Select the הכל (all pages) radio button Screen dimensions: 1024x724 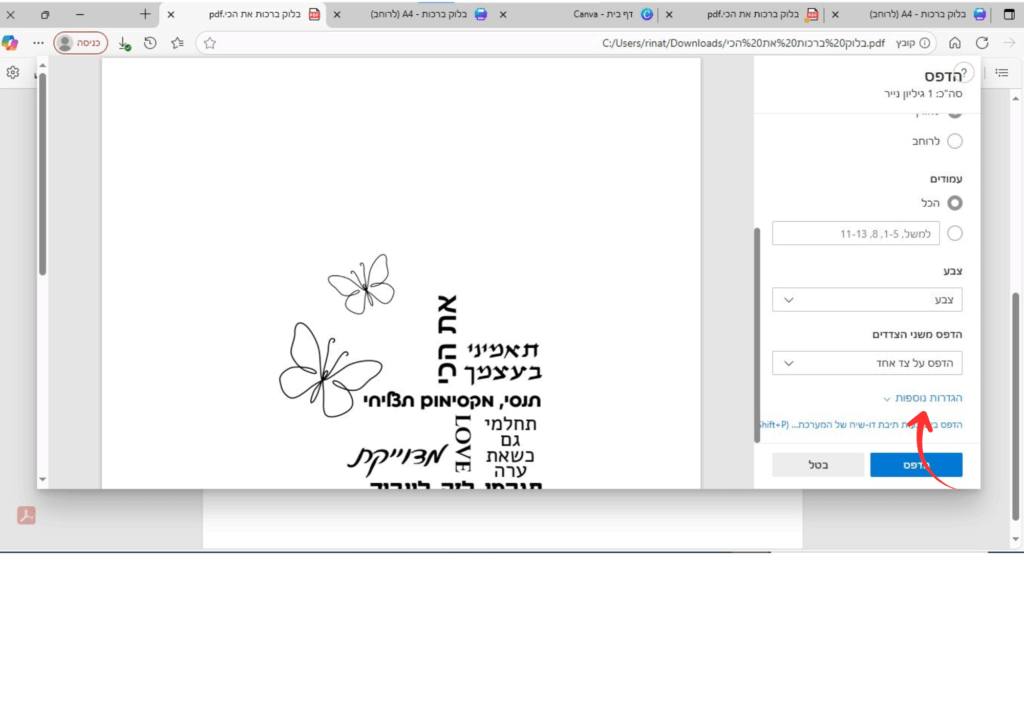click(954, 202)
